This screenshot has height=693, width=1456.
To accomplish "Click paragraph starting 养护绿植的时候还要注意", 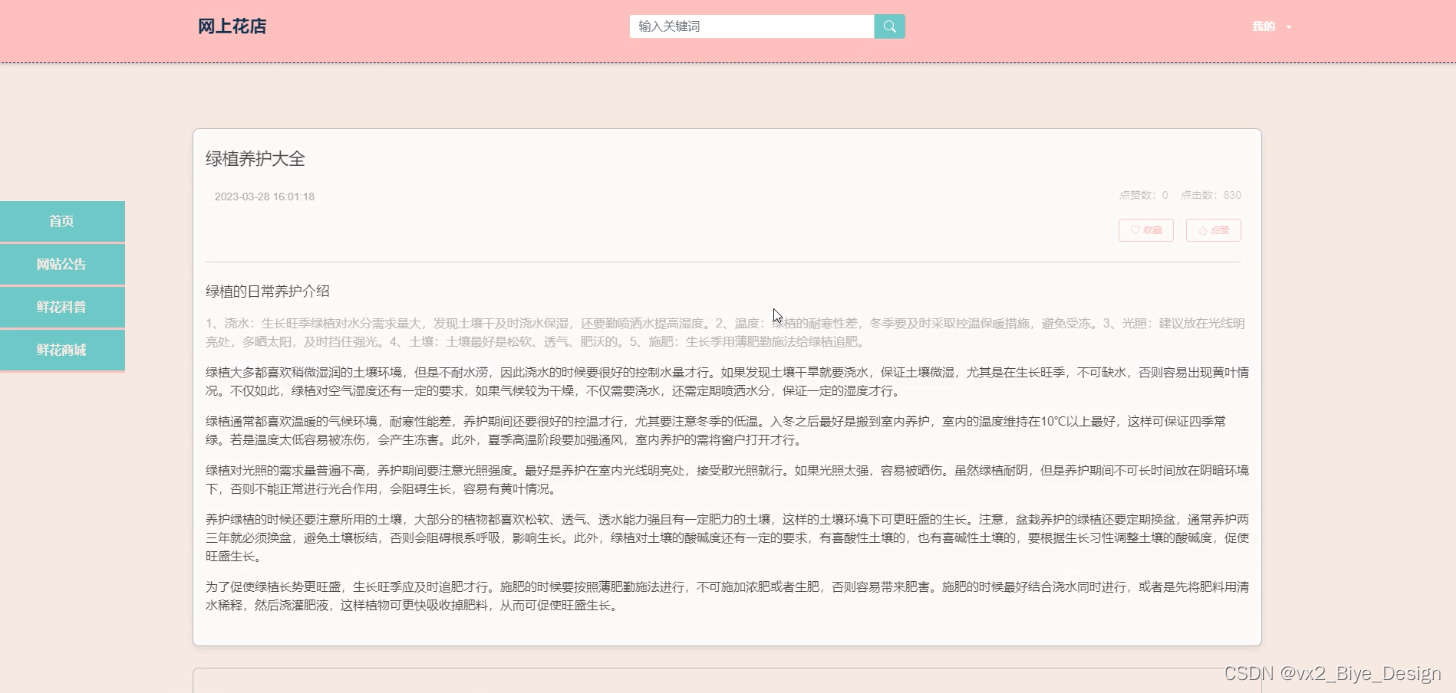I will click(727, 538).
